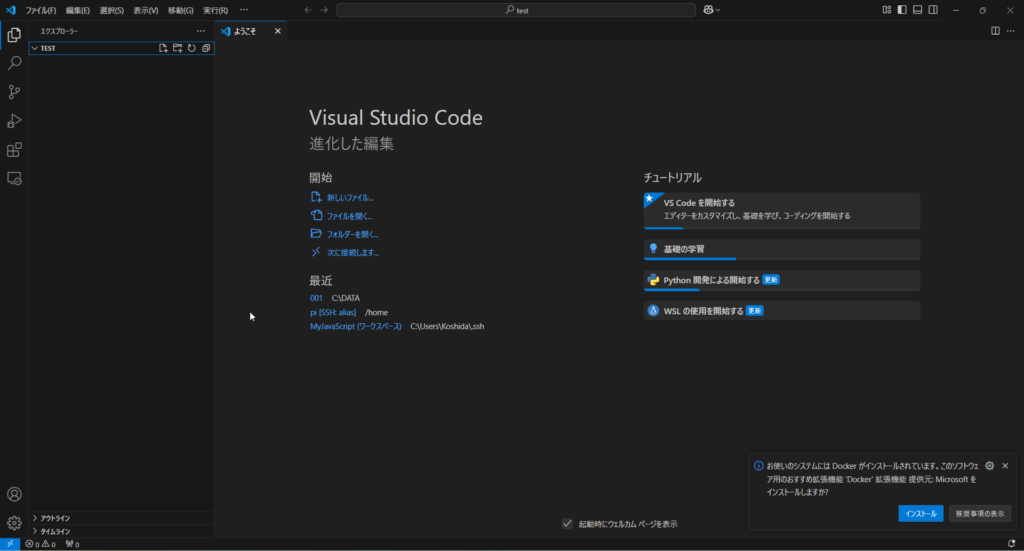This screenshot has height=551, width=1024.
Task: Toggle the bottom panel visibility
Action: point(918,10)
